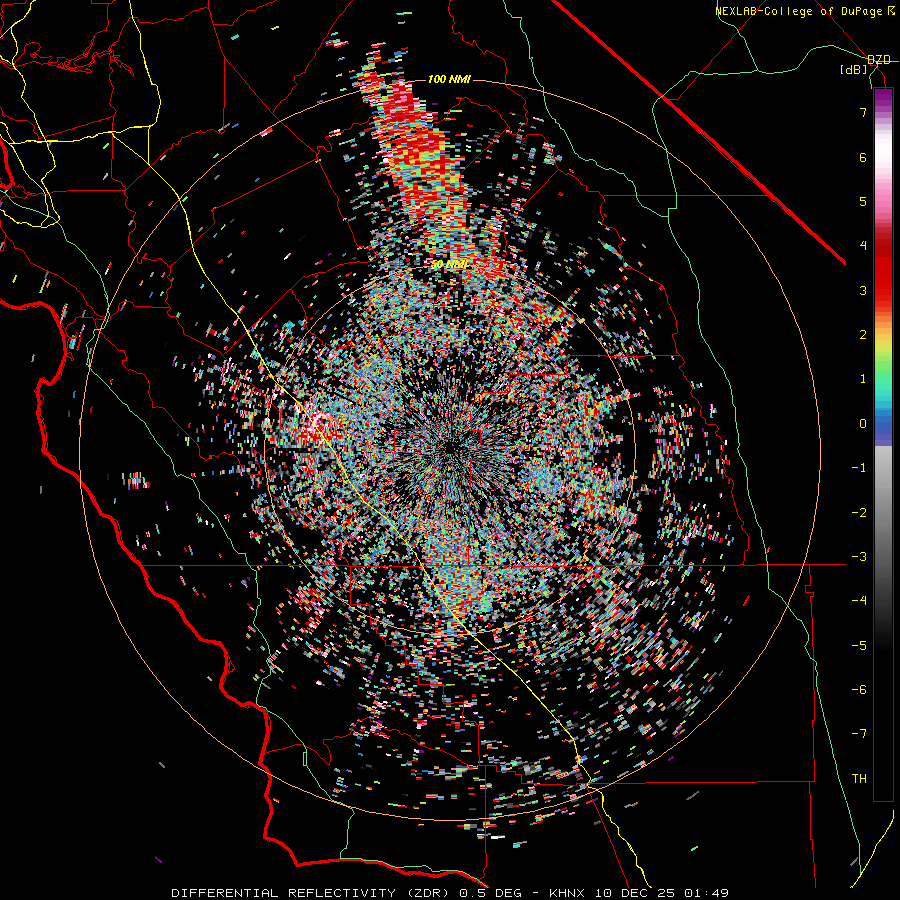The image size is (900, 900).
Task: Click scale value '-4' on legend
Action: (859, 601)
